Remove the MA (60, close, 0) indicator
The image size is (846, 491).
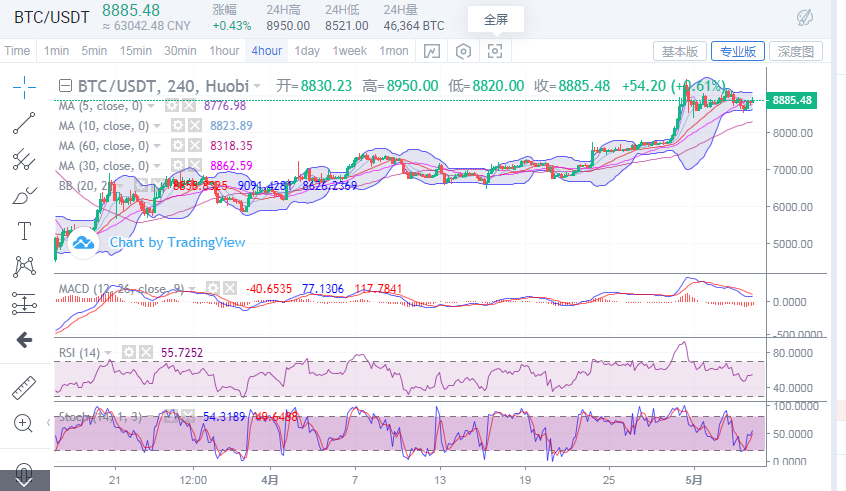(194, 146)
